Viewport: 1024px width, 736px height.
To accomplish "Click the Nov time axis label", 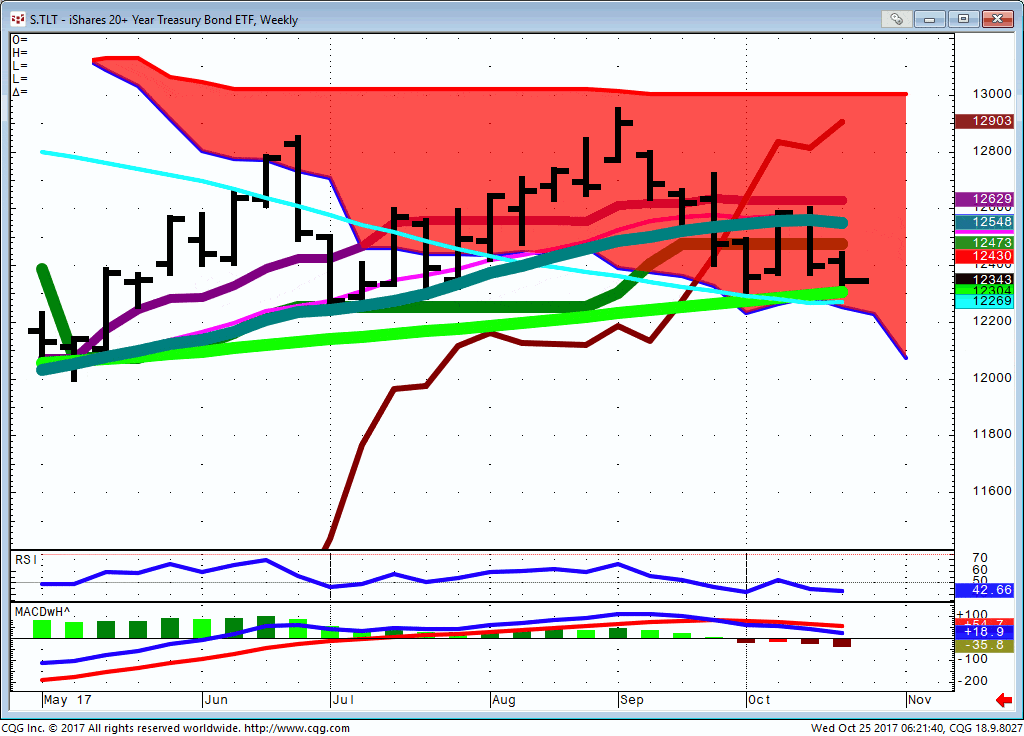I will [x=920, y=700].
